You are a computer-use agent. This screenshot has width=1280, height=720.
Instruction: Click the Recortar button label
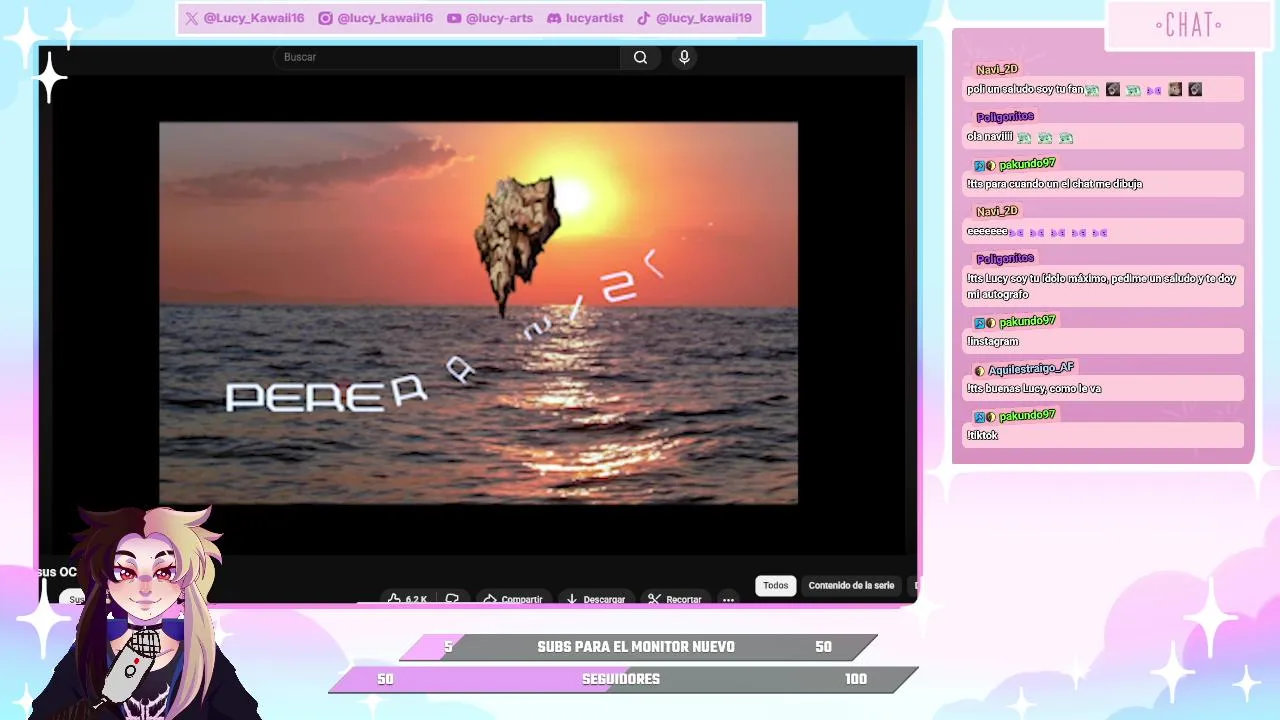[684, 599]
